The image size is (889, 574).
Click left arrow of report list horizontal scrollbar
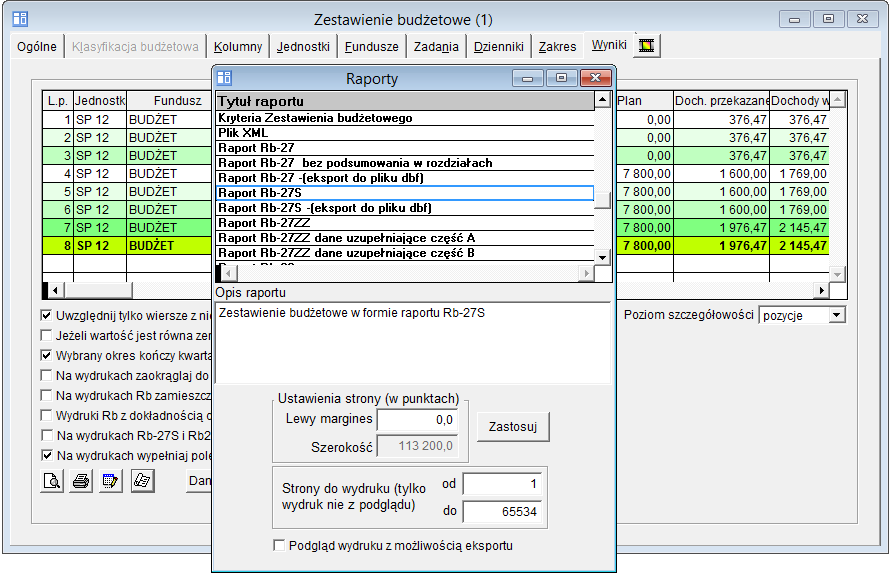pos(228,273)
